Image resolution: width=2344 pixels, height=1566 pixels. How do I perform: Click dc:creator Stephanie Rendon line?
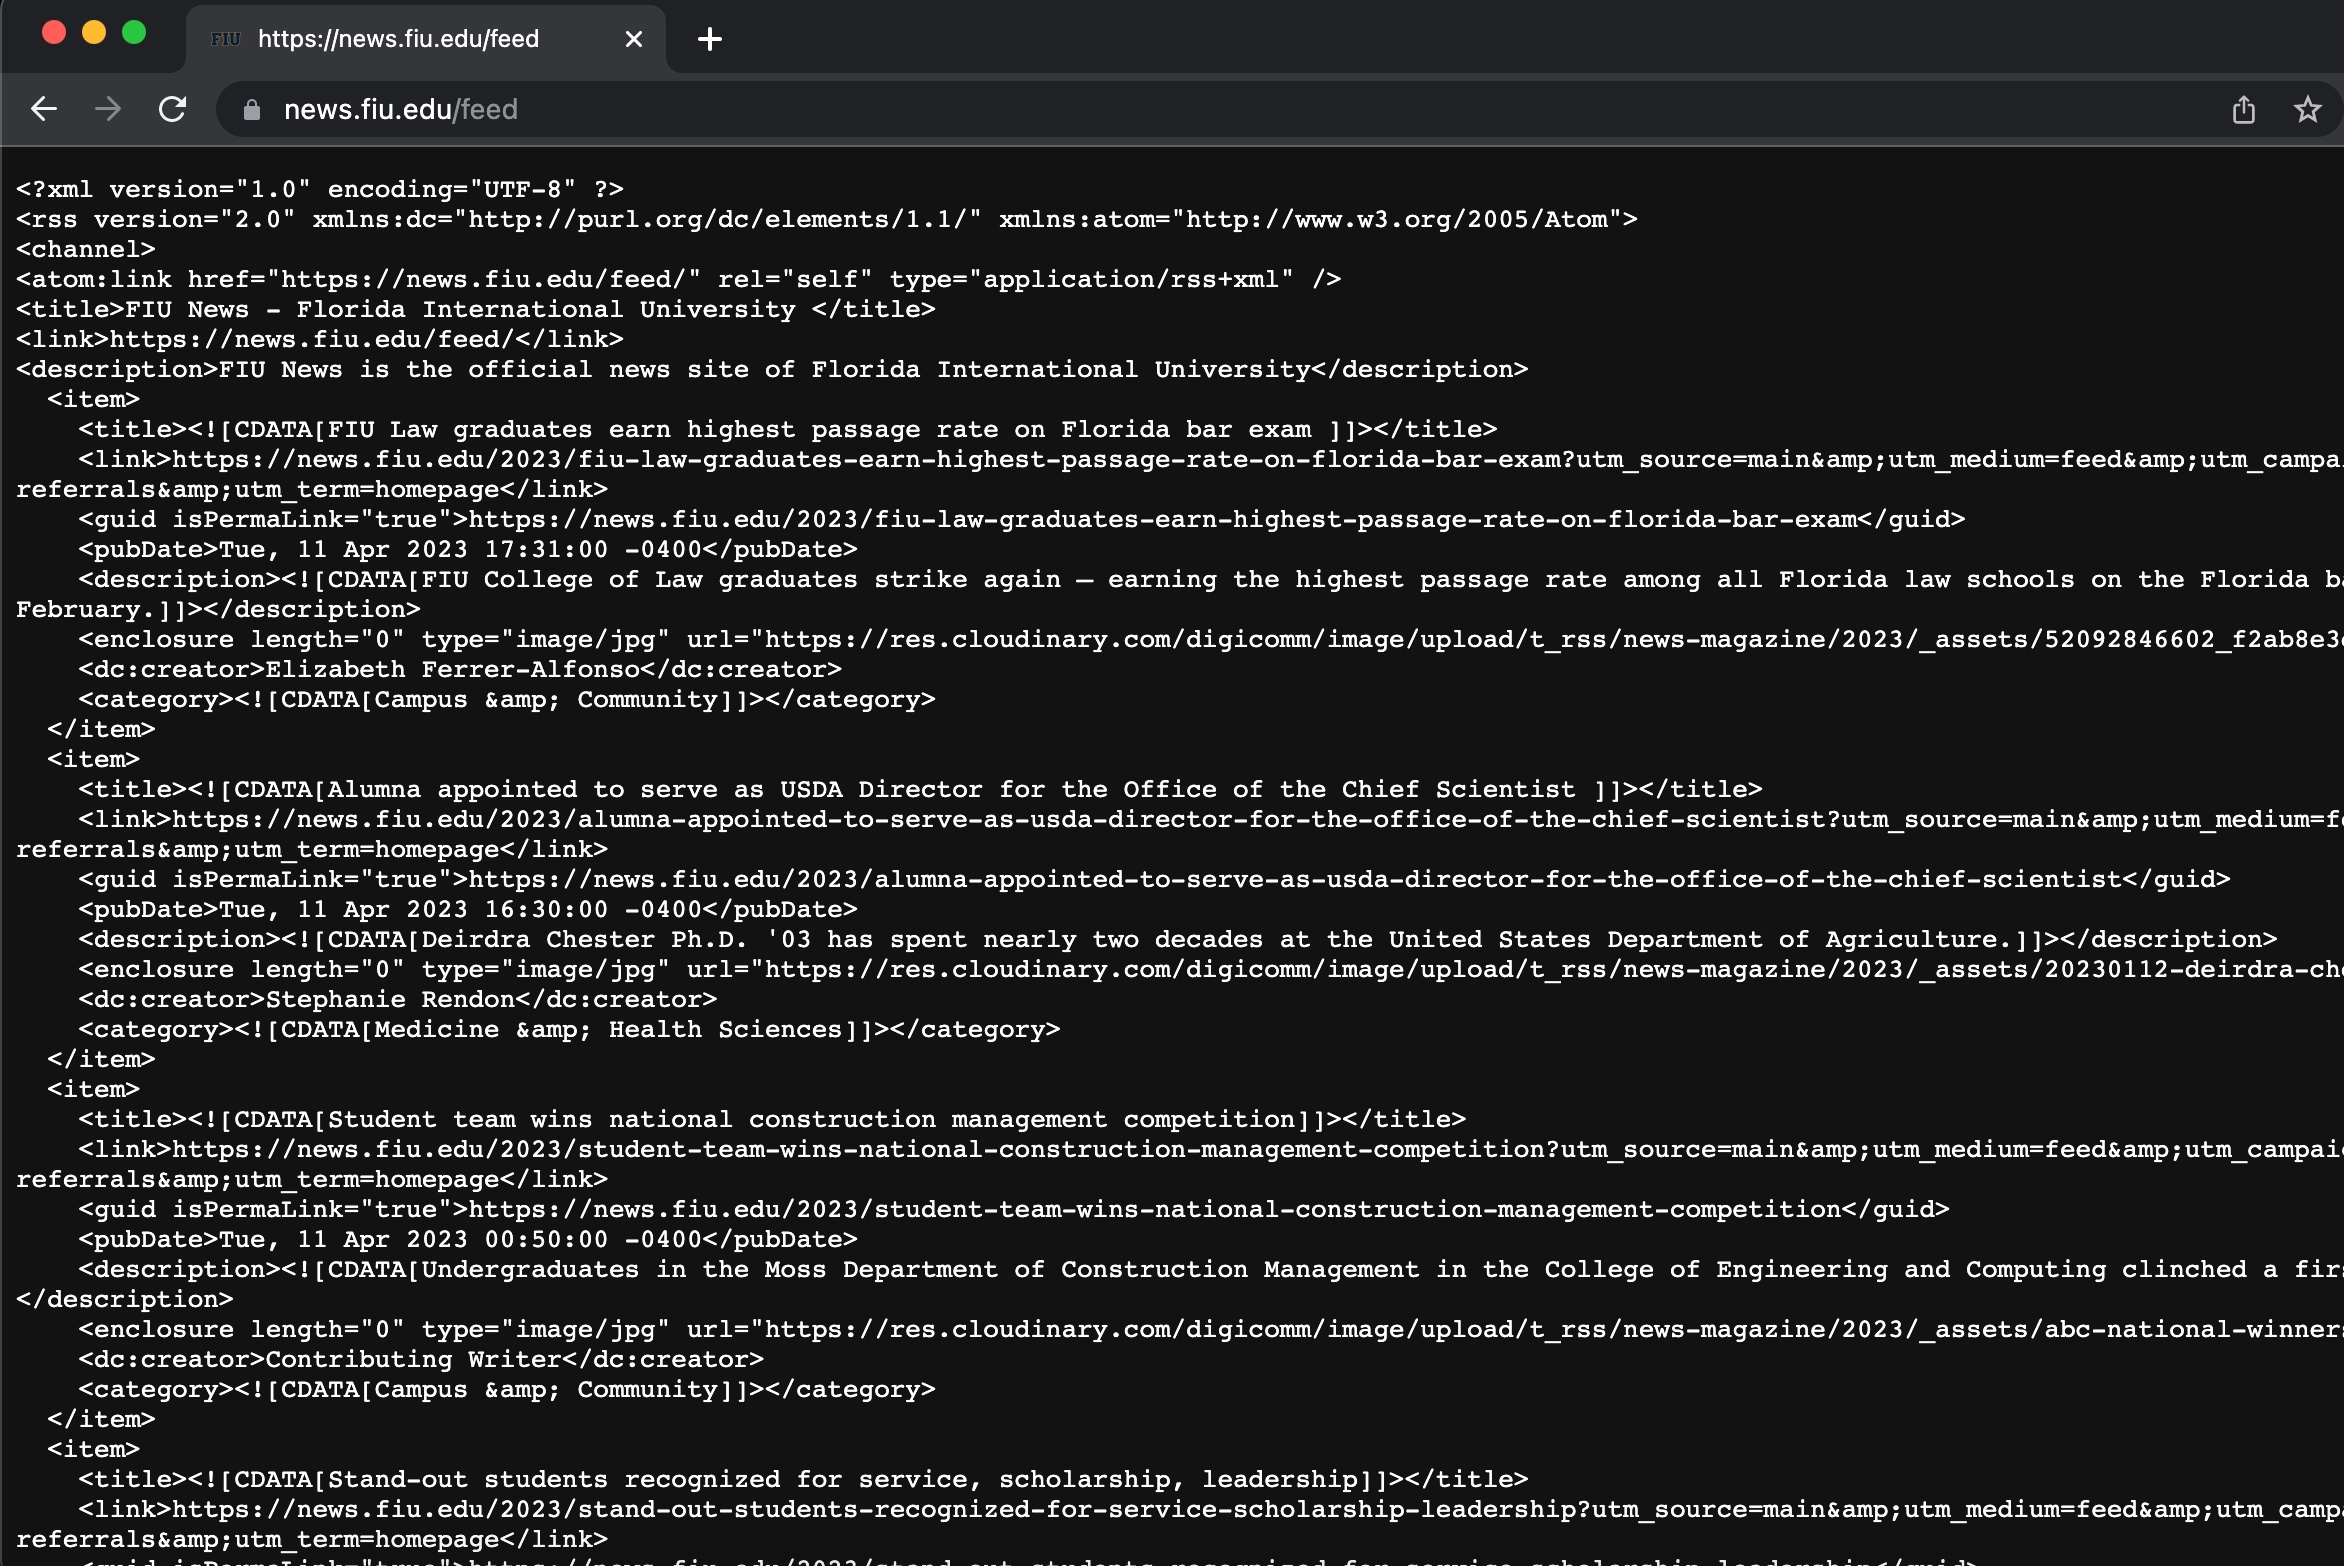(398, 999)
